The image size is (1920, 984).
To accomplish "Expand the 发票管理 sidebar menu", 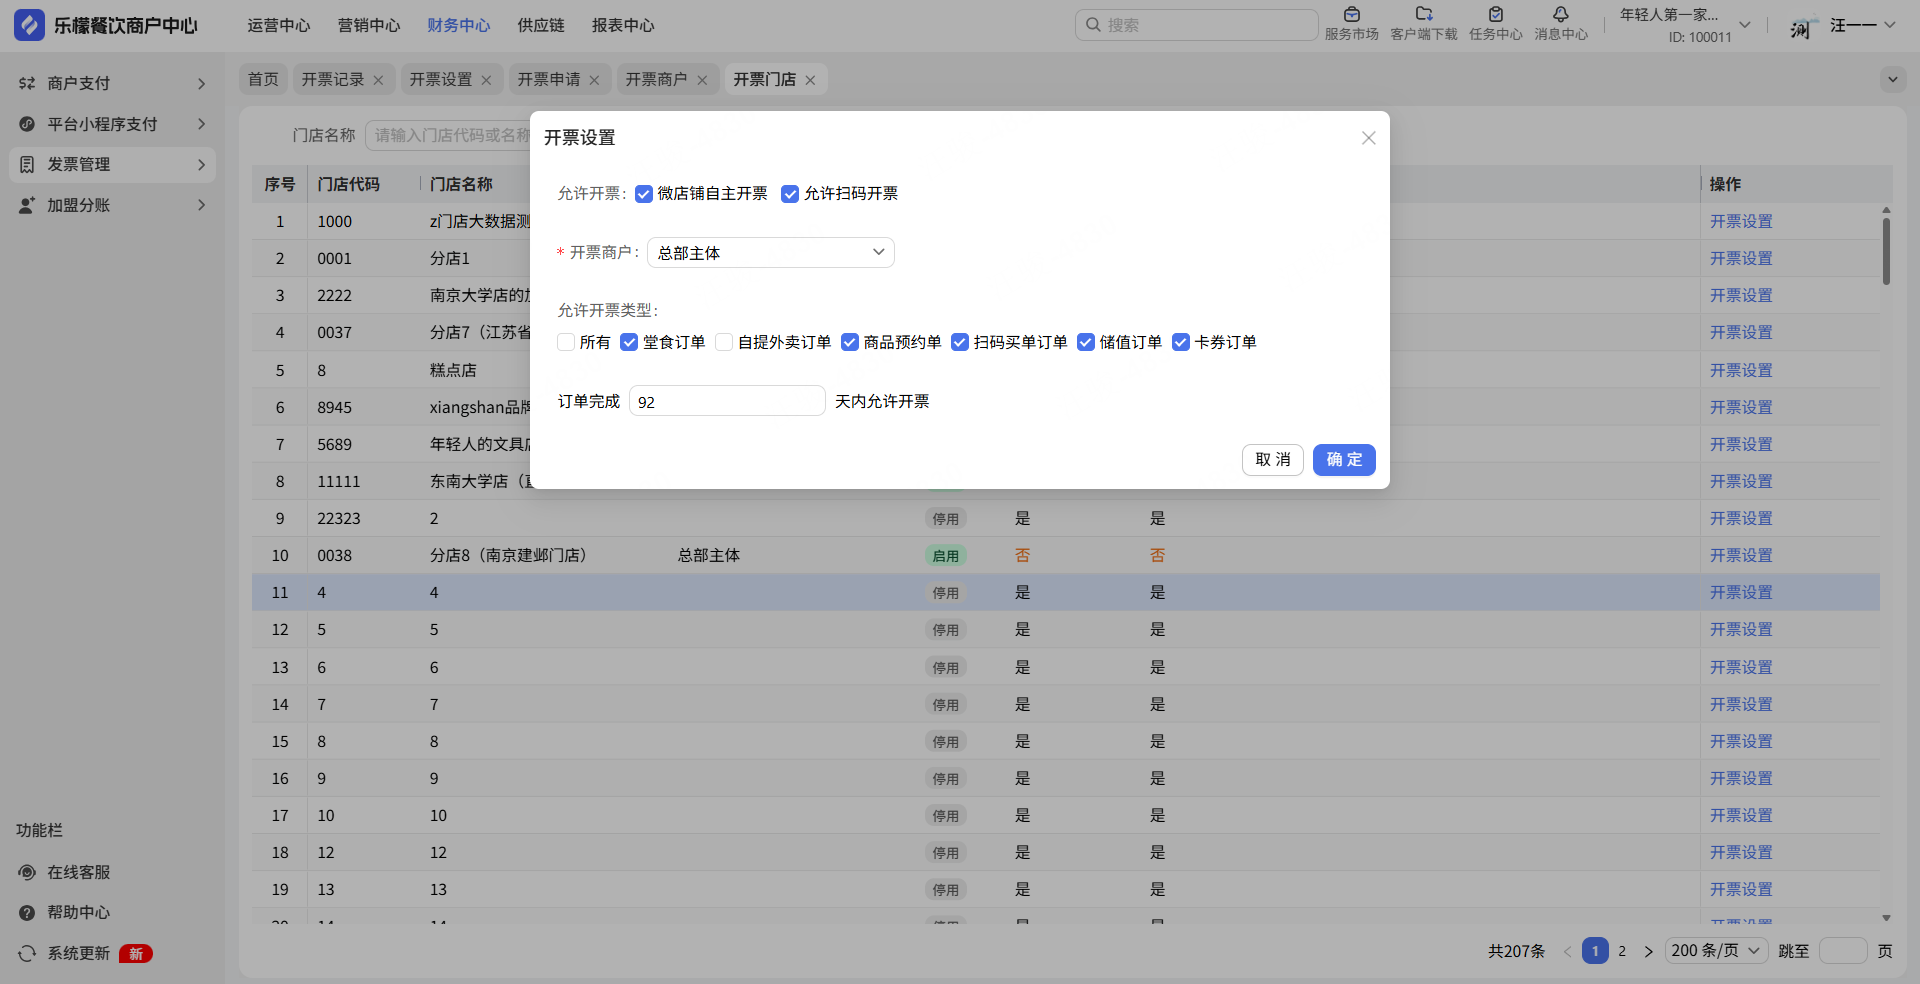I will click(x=201, y=164).
